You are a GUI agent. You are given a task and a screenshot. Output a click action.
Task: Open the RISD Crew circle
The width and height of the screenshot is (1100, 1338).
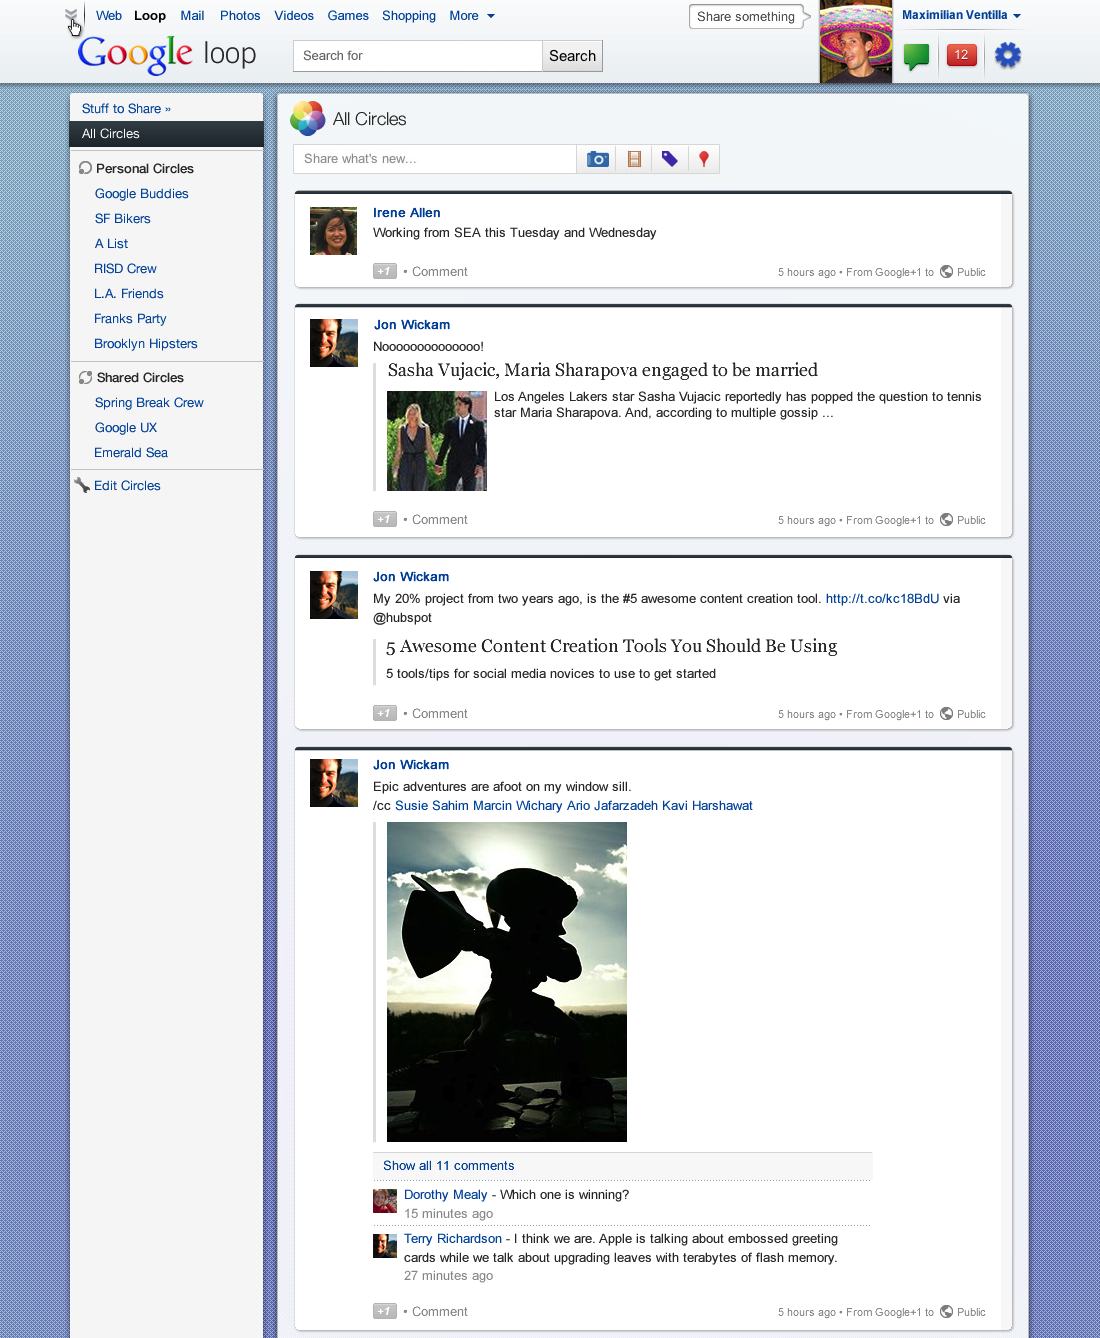click(x=125, y=269)
